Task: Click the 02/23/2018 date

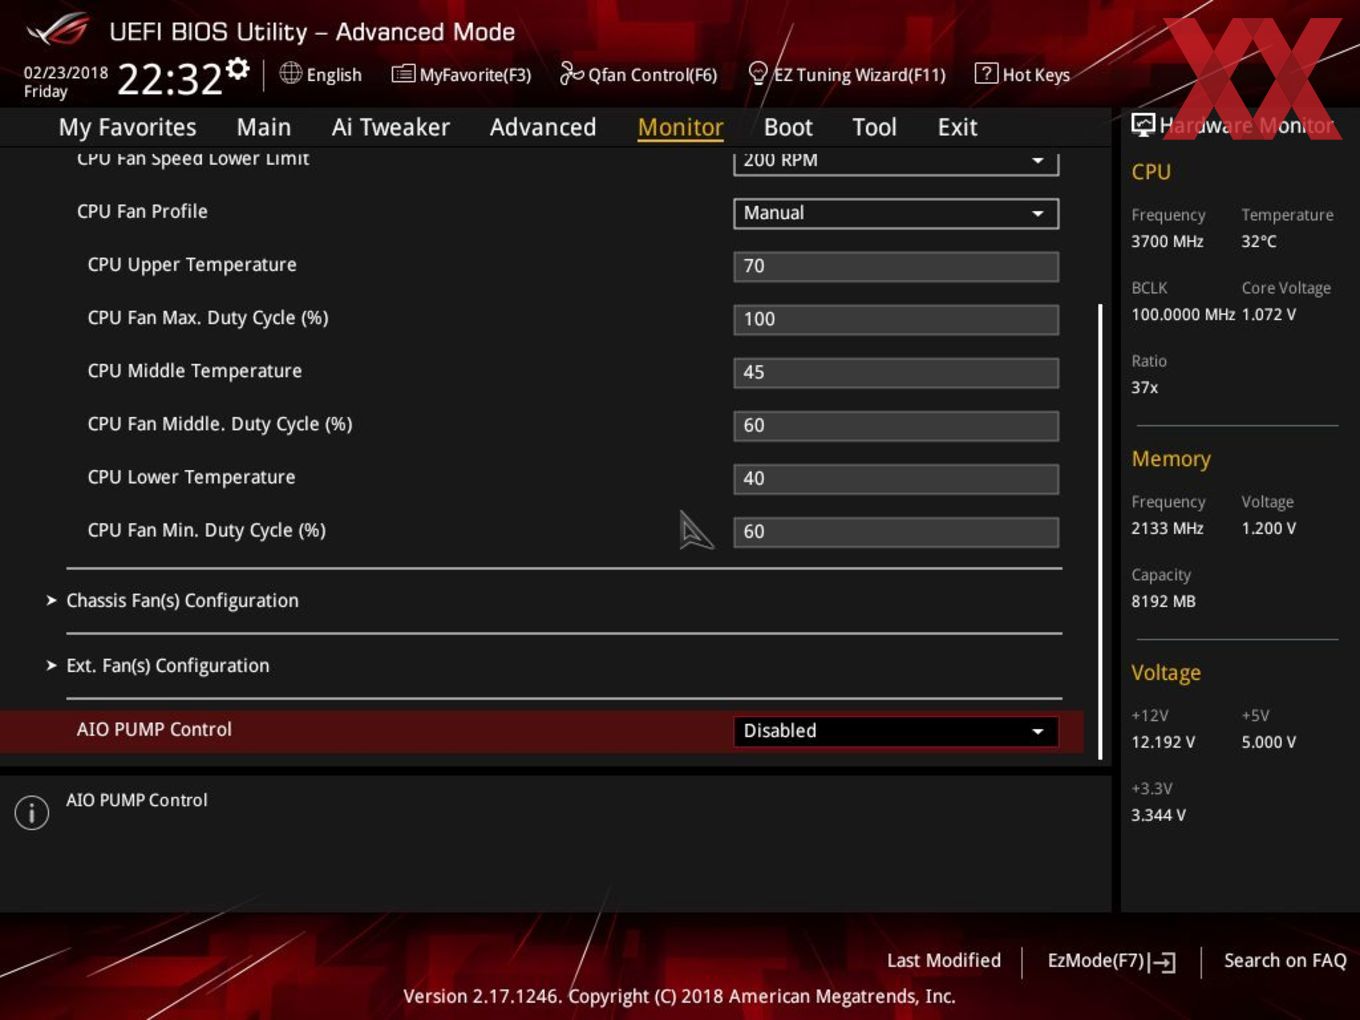Action: [66, 72]
